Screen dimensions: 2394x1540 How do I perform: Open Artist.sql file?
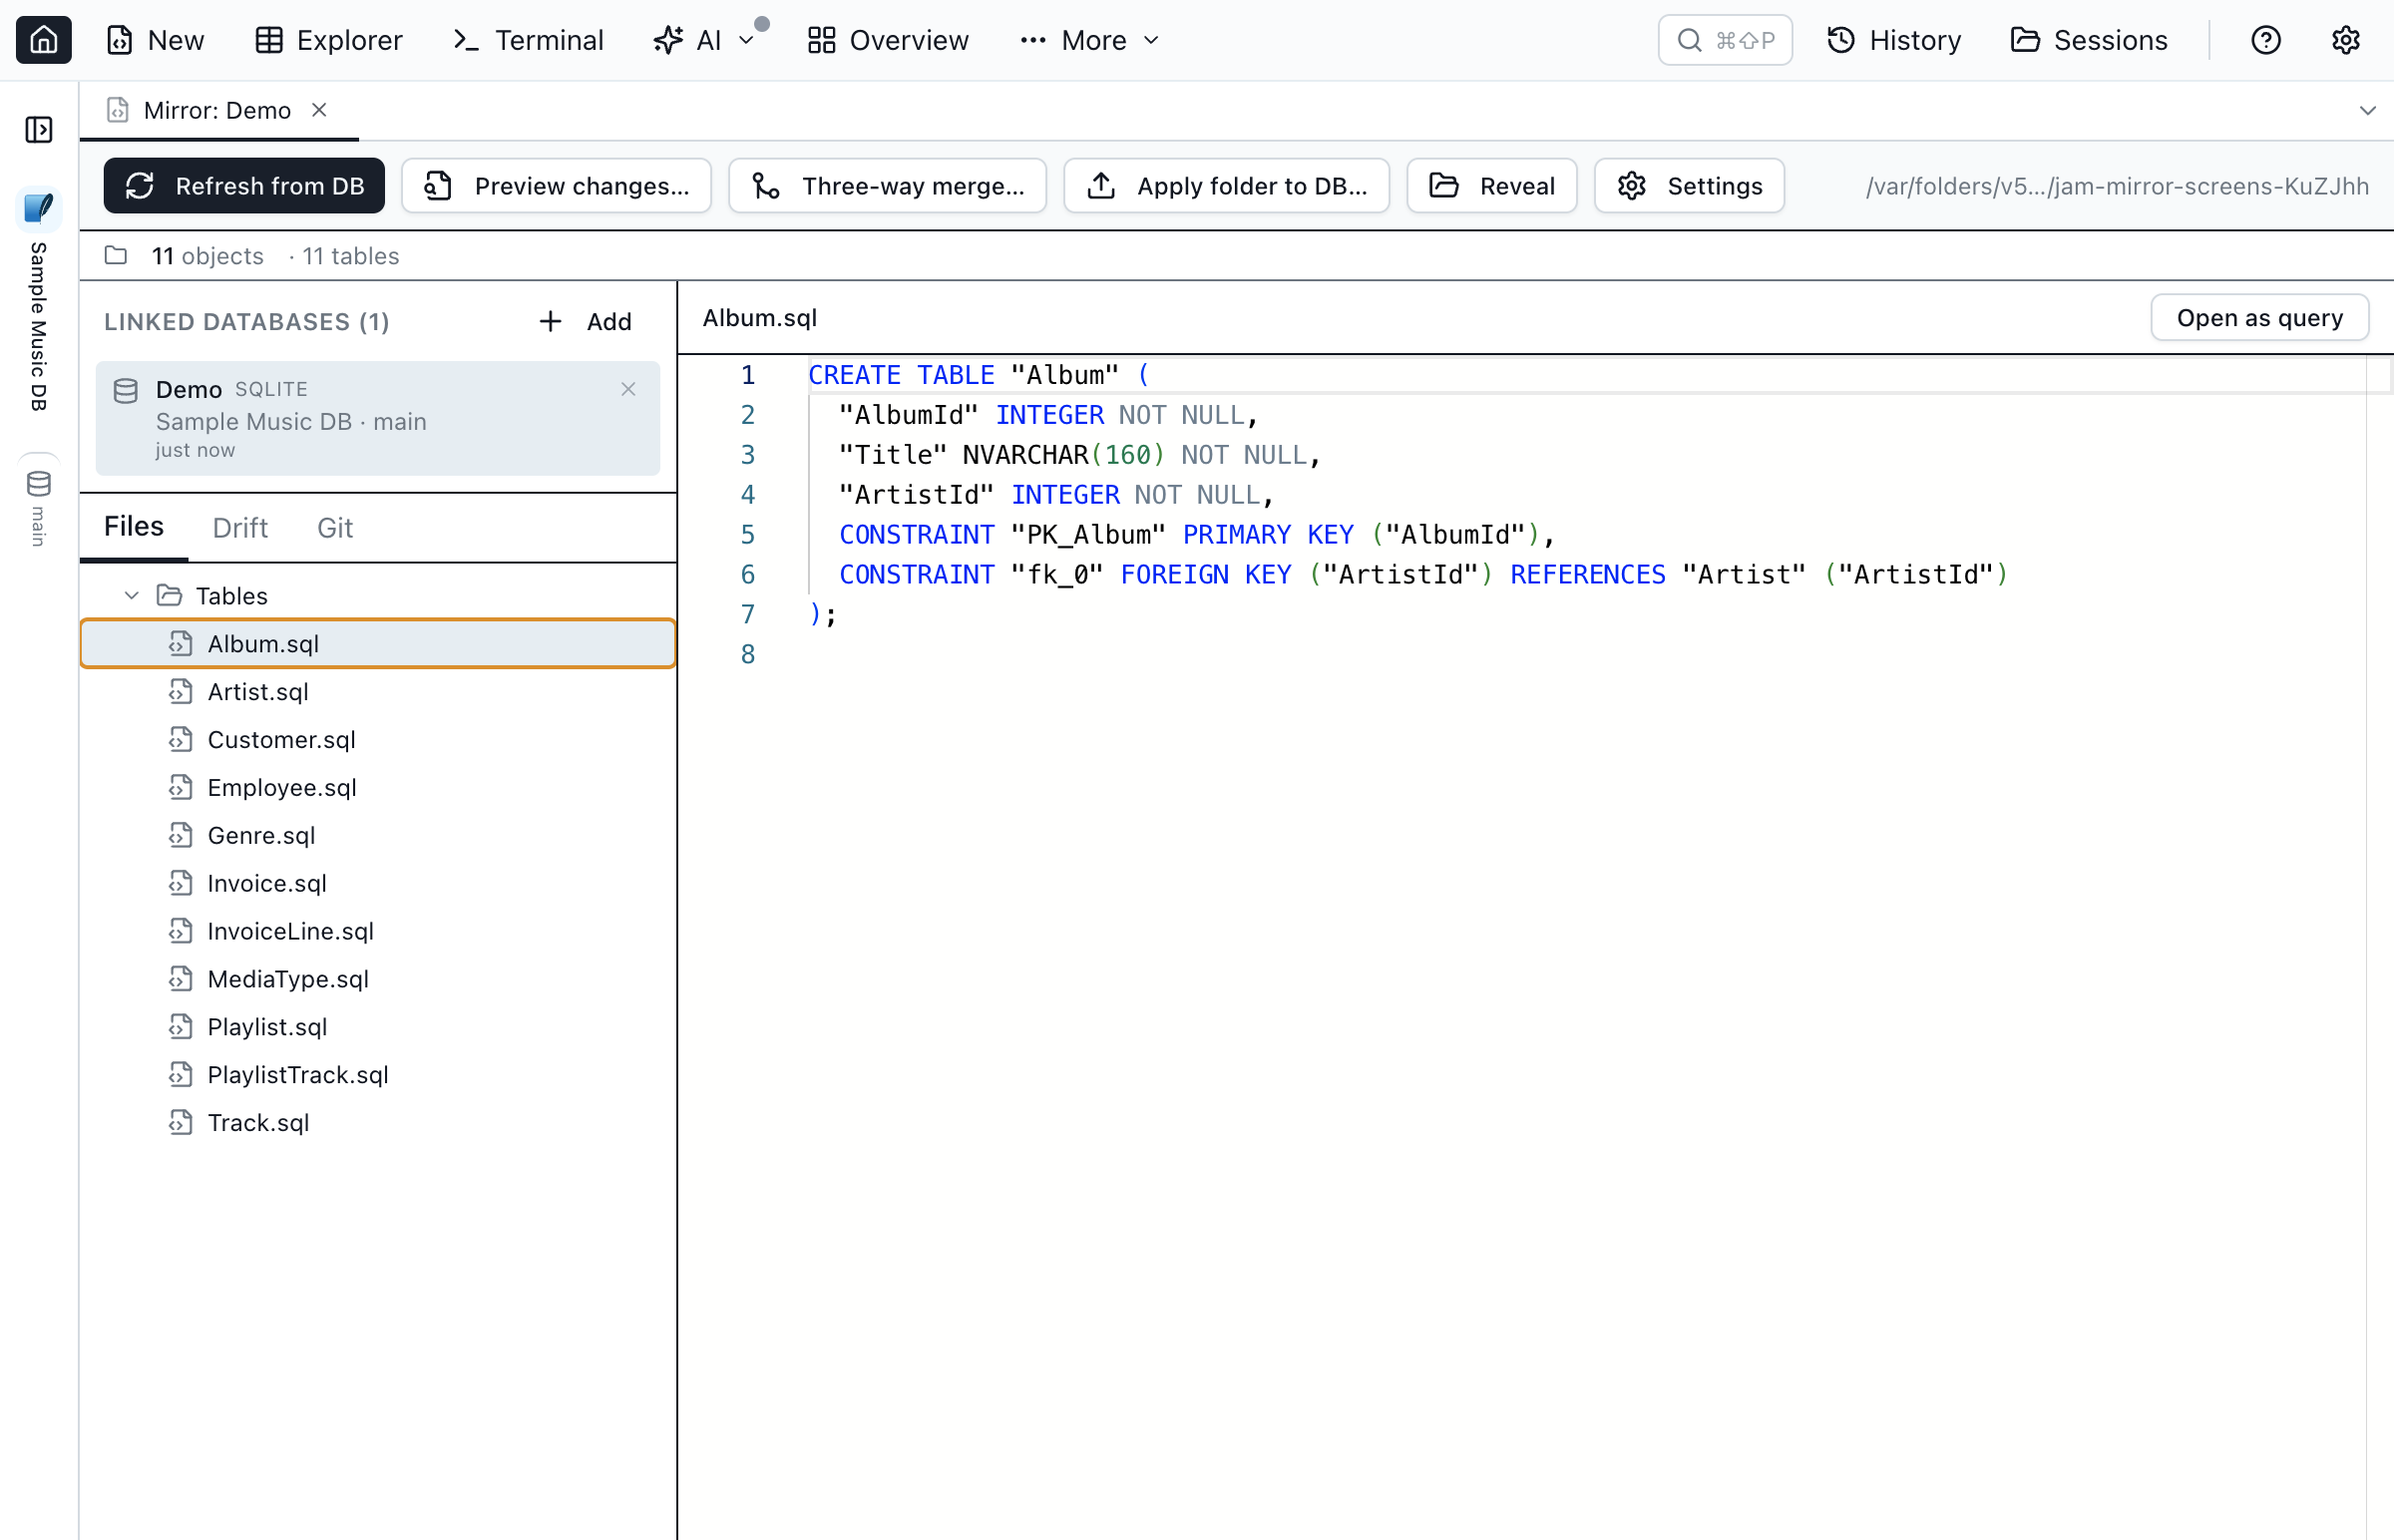[378, 692]
